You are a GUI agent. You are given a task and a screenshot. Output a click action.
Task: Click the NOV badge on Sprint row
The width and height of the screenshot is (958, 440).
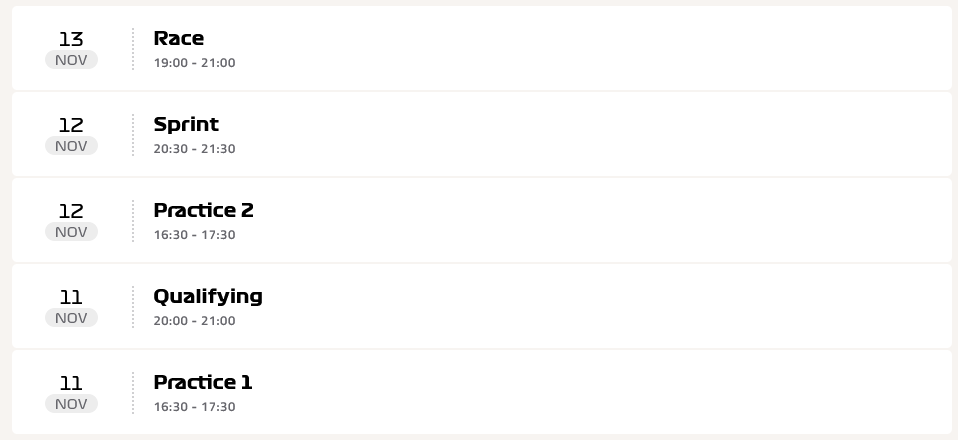click(71, 146)
